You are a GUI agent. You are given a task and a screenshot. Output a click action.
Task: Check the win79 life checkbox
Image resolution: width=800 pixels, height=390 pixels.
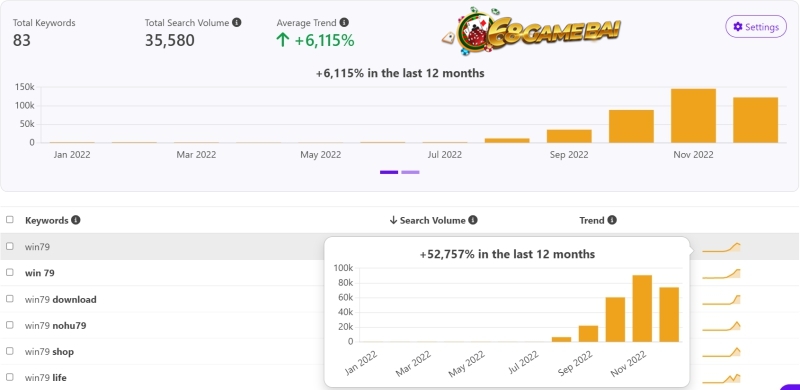point(10,377)
